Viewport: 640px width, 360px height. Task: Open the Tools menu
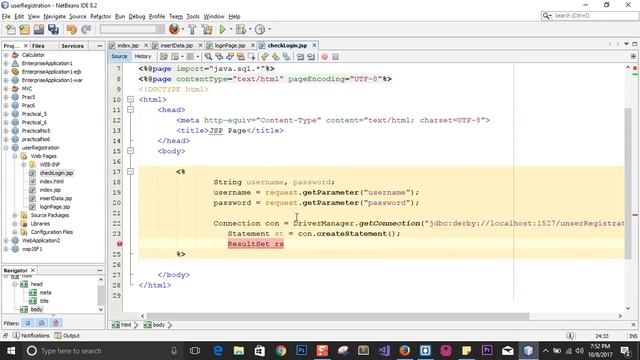pyautogui.click(x=193, y=16)
